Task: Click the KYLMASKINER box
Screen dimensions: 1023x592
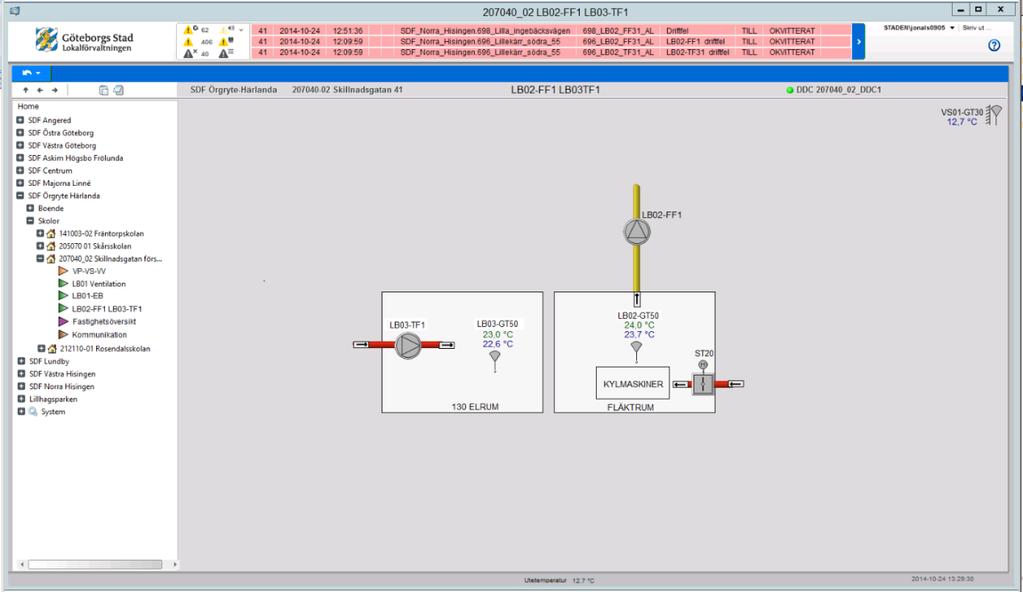Action: [x=633, y=383]
